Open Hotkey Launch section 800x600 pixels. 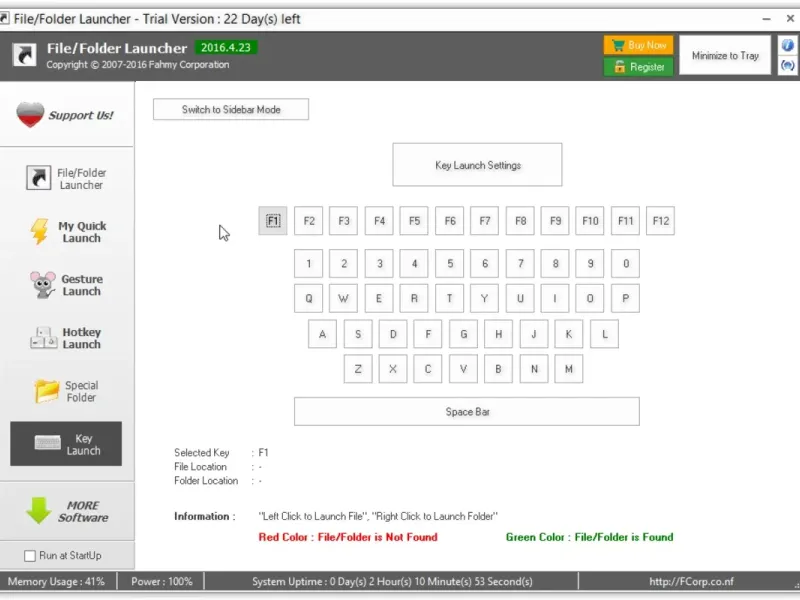[66, 338]
